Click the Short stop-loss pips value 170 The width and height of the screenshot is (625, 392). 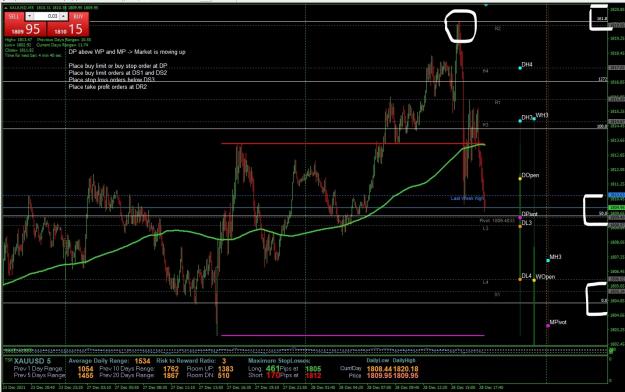coord(273,375)
